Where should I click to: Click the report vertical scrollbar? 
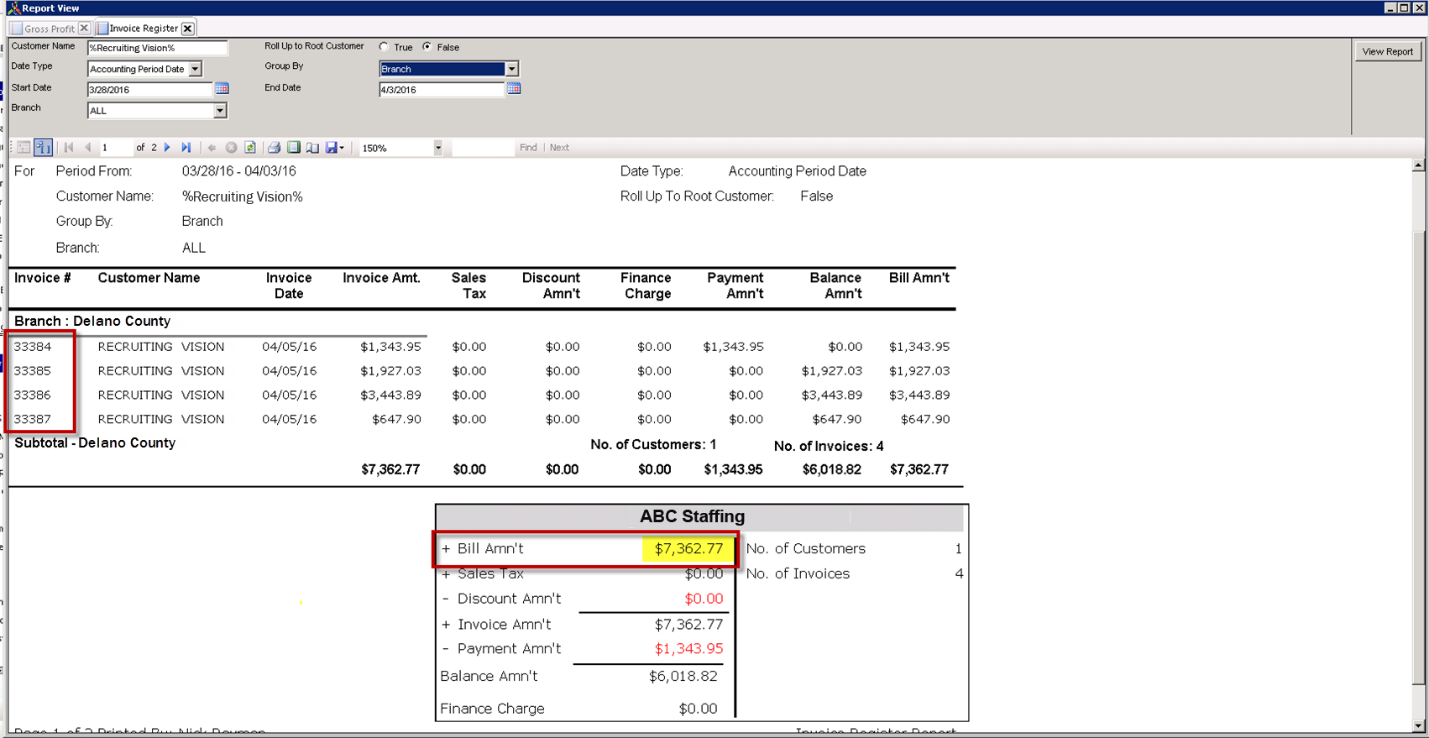click(x=1419, y=445)
